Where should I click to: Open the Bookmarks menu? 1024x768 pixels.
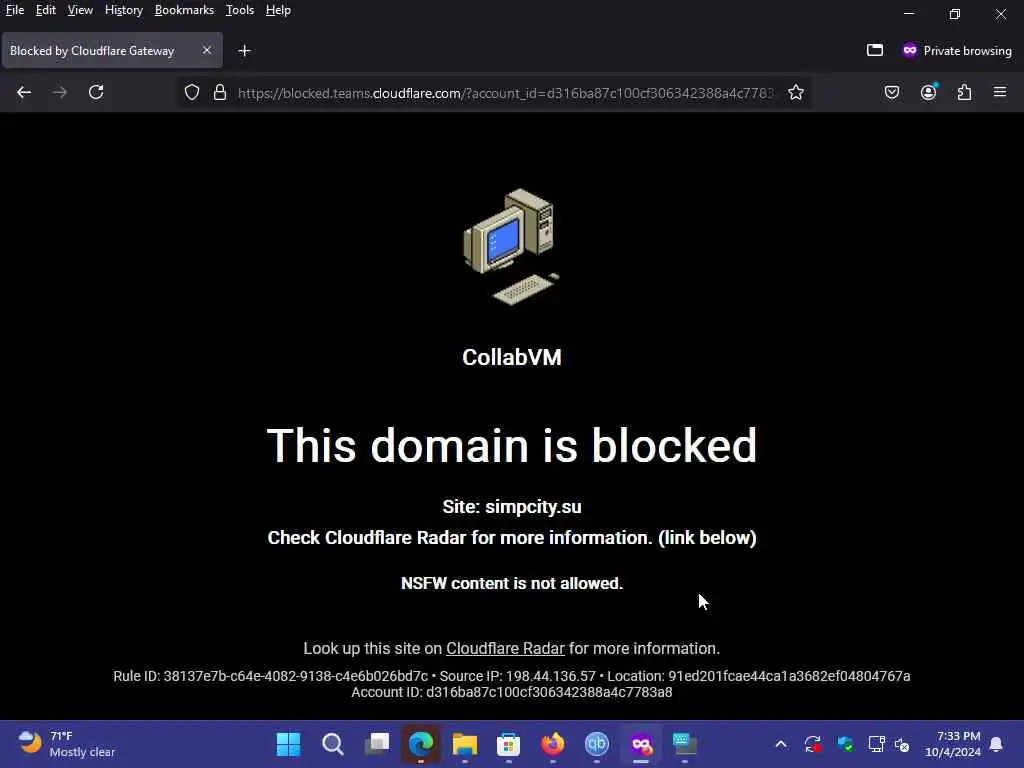point(184,10)
